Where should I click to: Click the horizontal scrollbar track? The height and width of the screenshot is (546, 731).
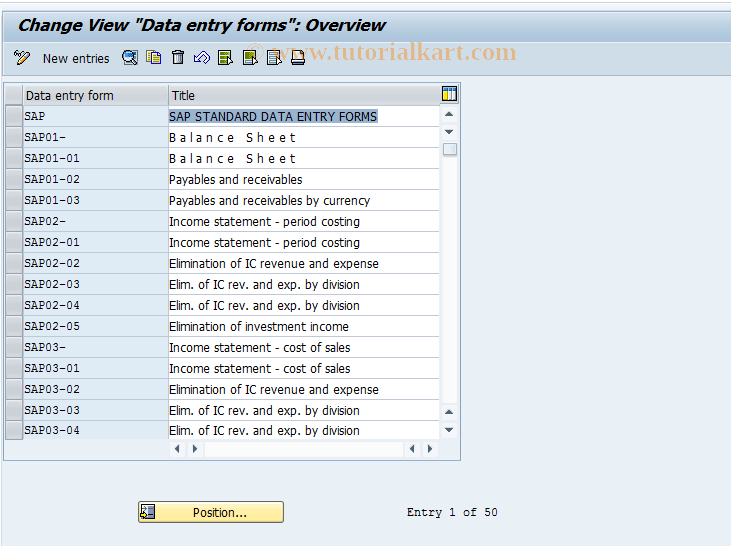(303, 449)
